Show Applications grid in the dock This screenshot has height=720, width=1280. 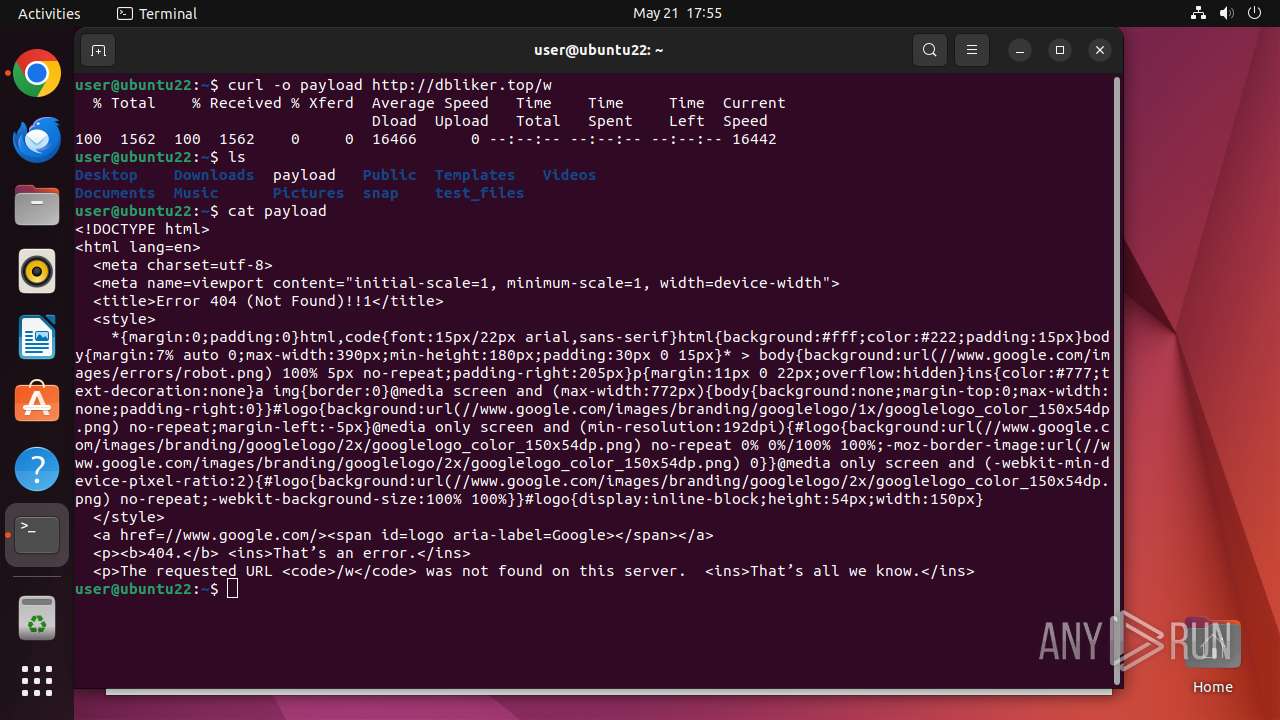[x=37, y=681]
